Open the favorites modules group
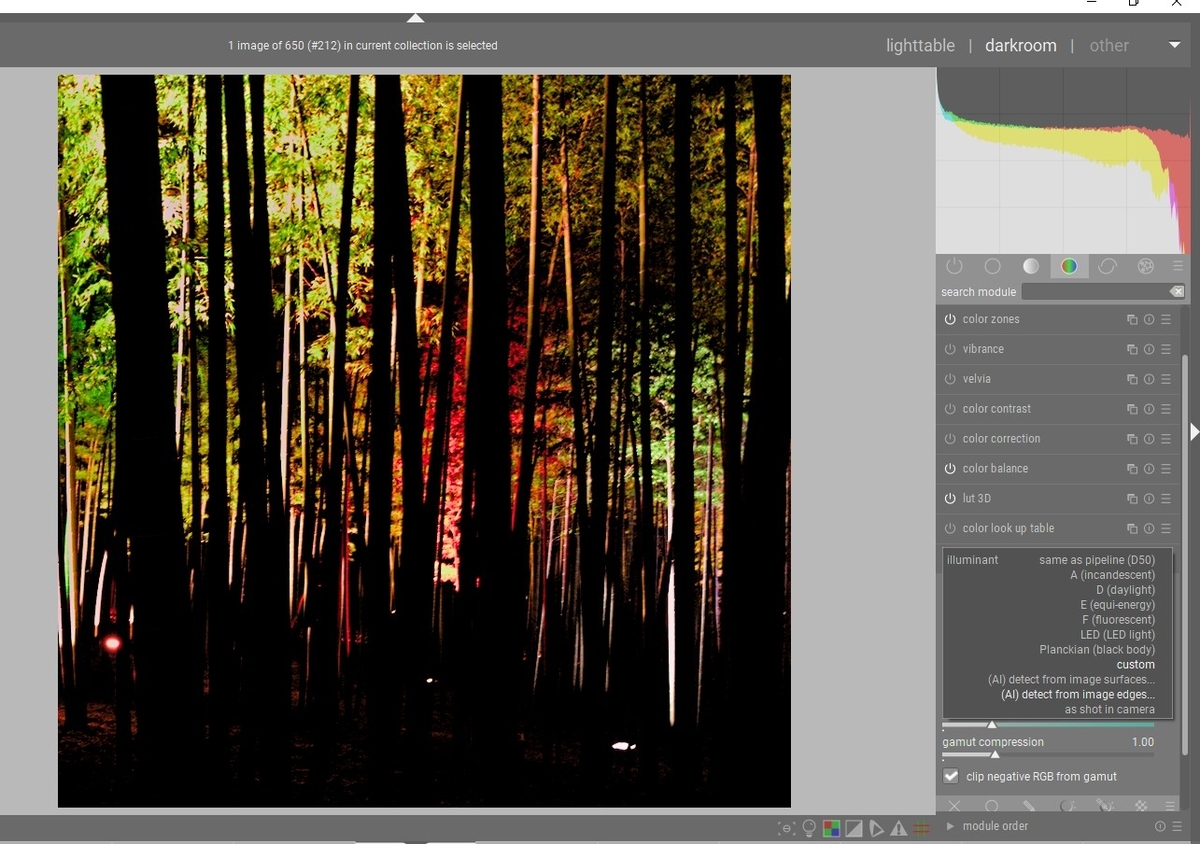1200x844 pixels. pos(992,266)
